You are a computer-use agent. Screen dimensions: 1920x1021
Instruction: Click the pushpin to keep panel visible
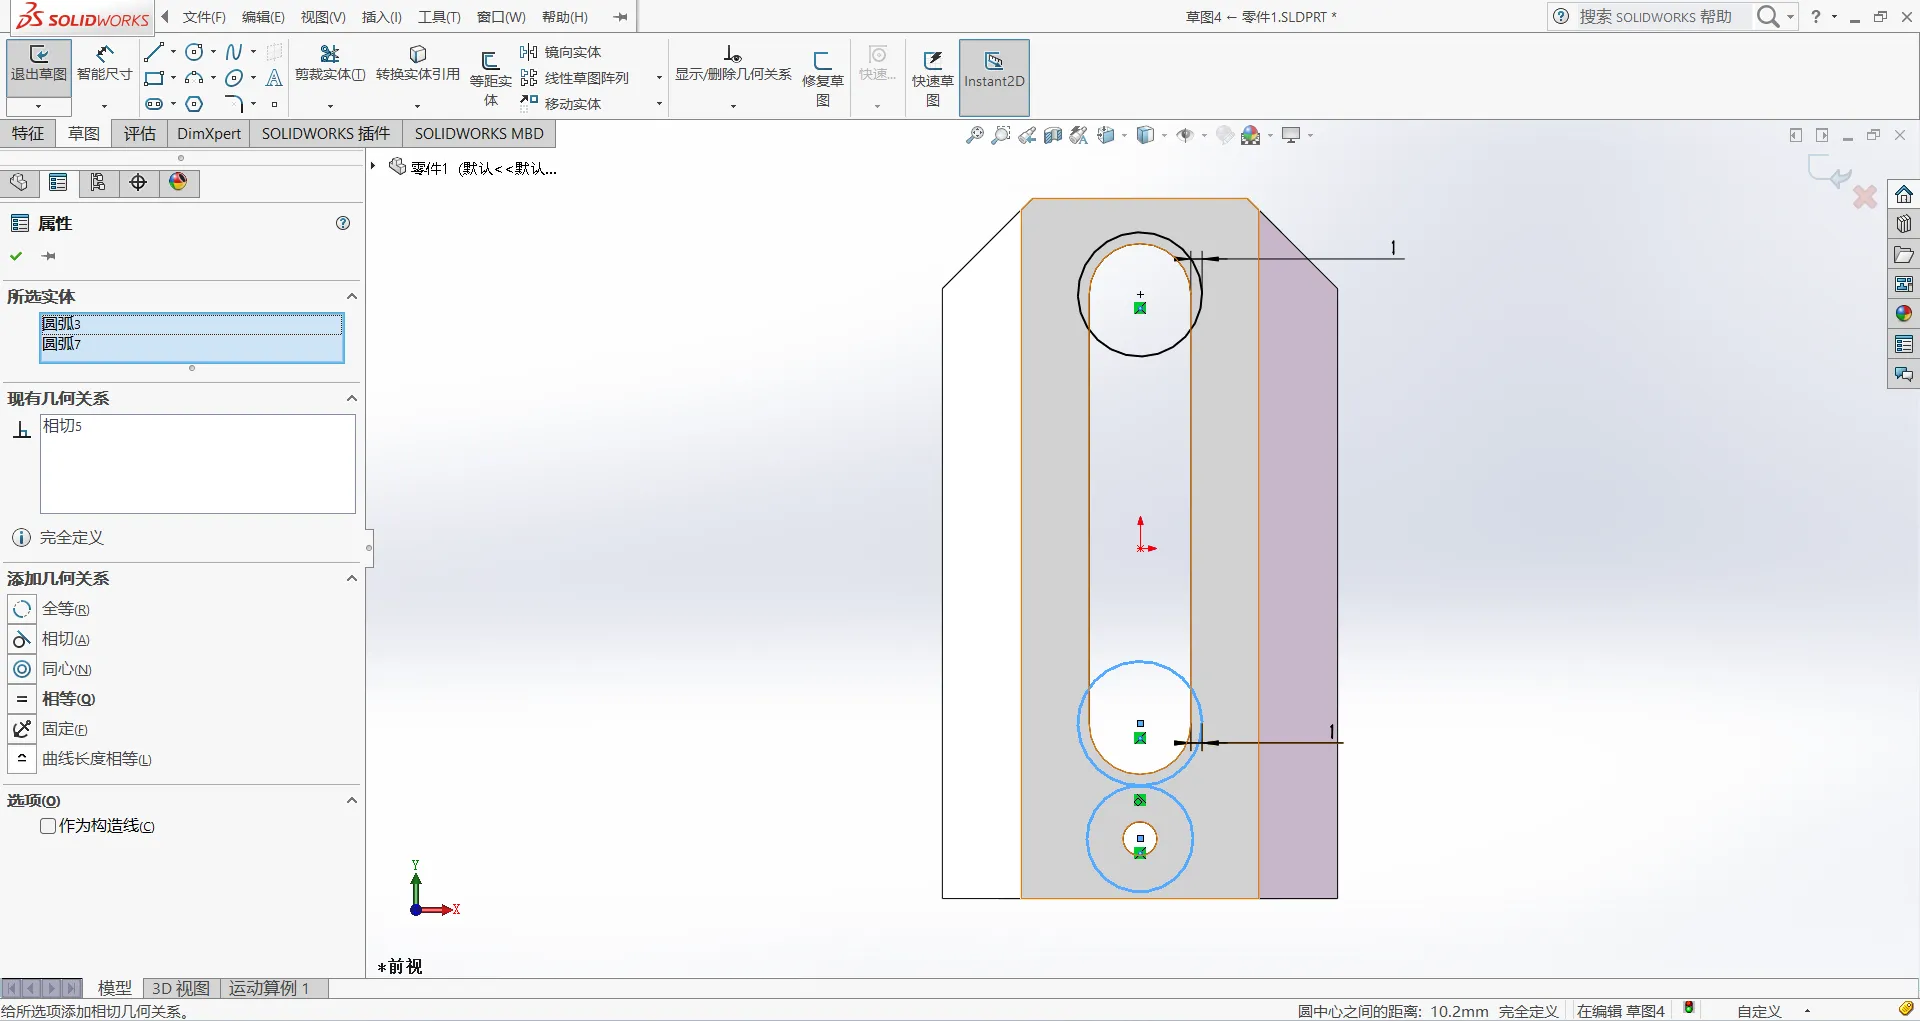point(48,256)
